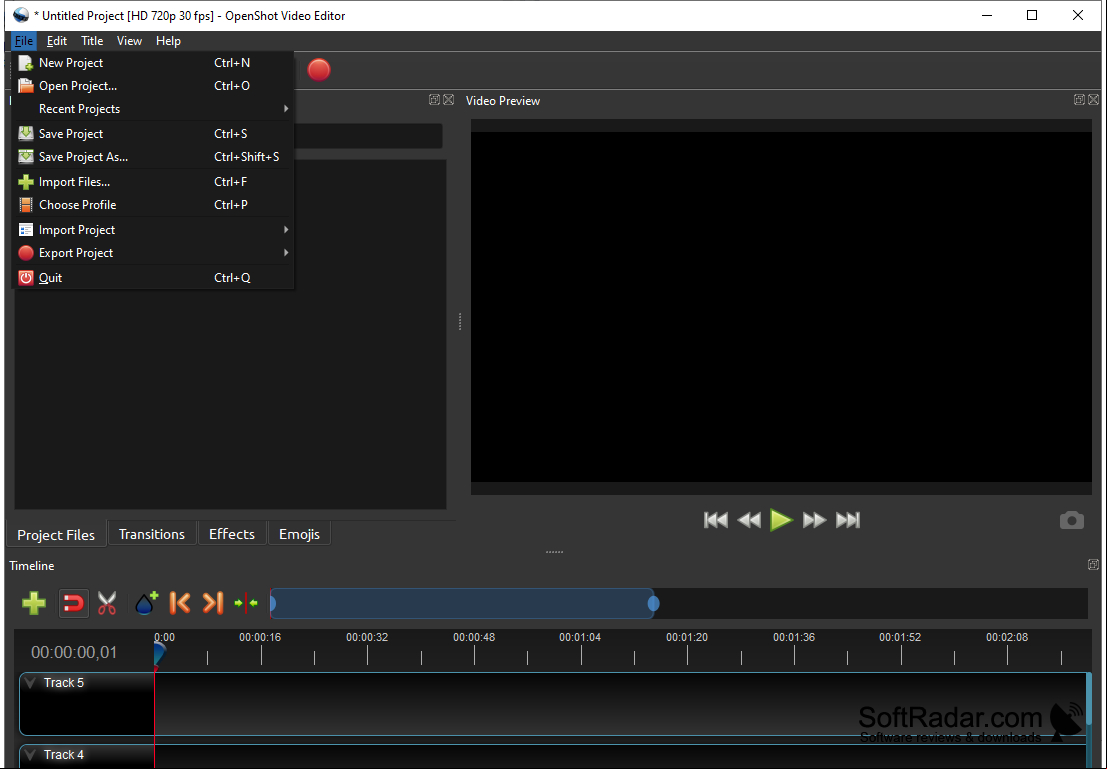Click the blue playhead marker at 0:00
The image size is (1107, 769).
(159, 653)
